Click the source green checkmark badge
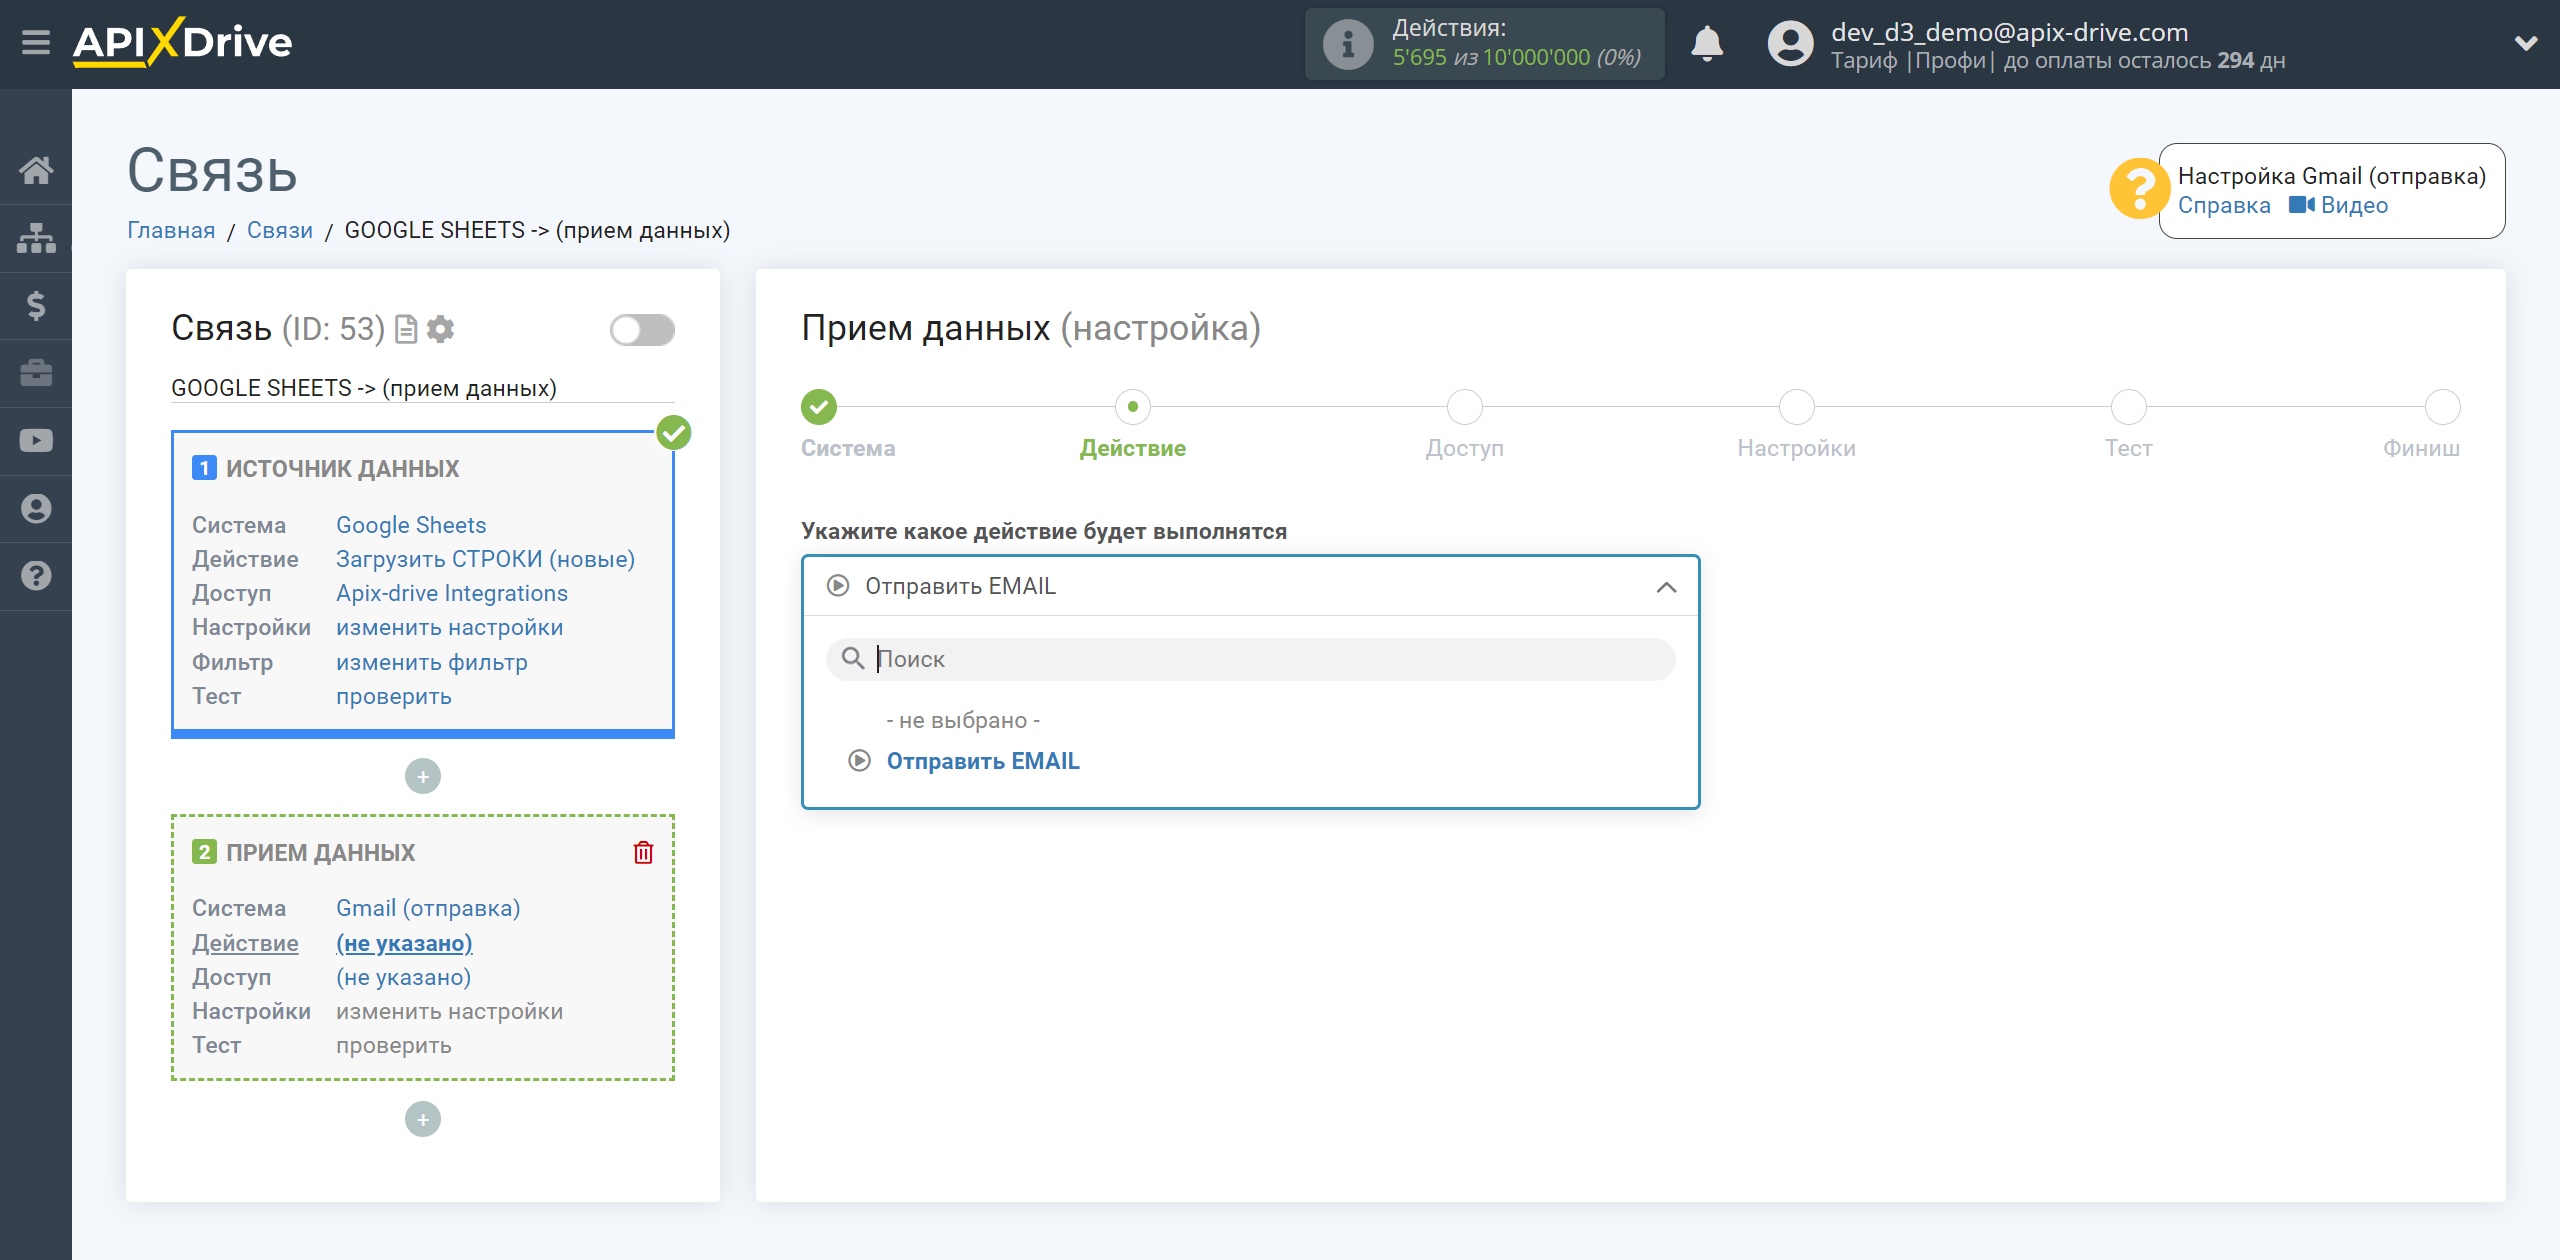 674,433
